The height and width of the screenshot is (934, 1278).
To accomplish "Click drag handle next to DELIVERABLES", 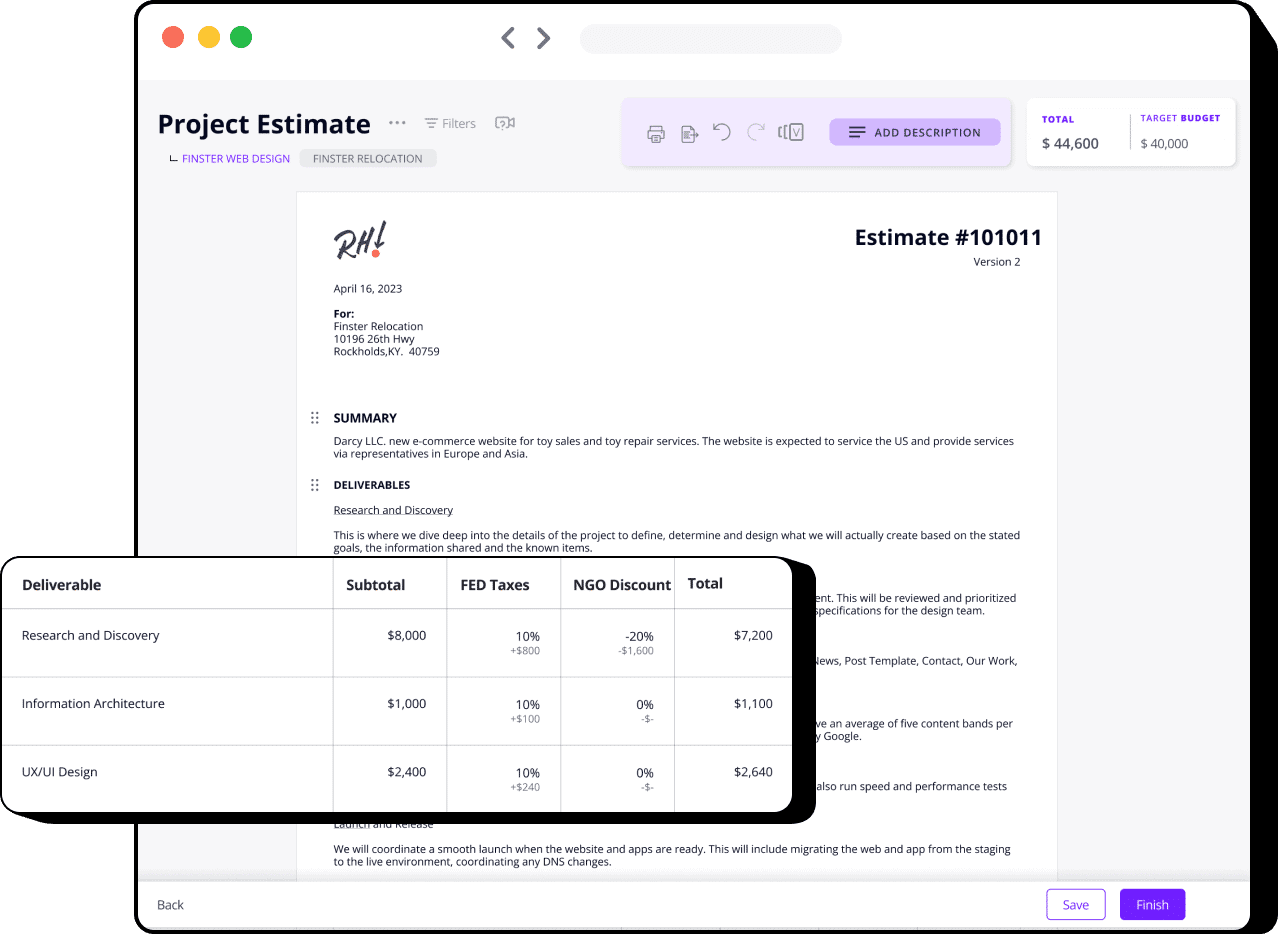I will coord(315,485).
